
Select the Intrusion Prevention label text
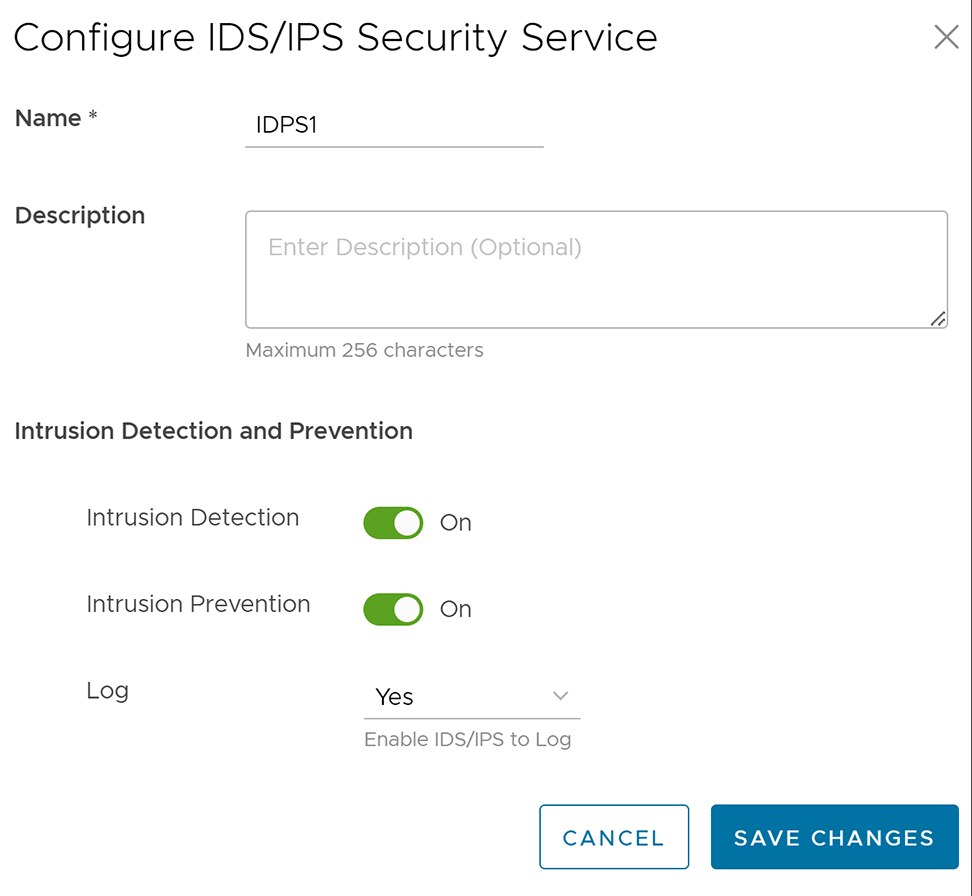[198, 604]
